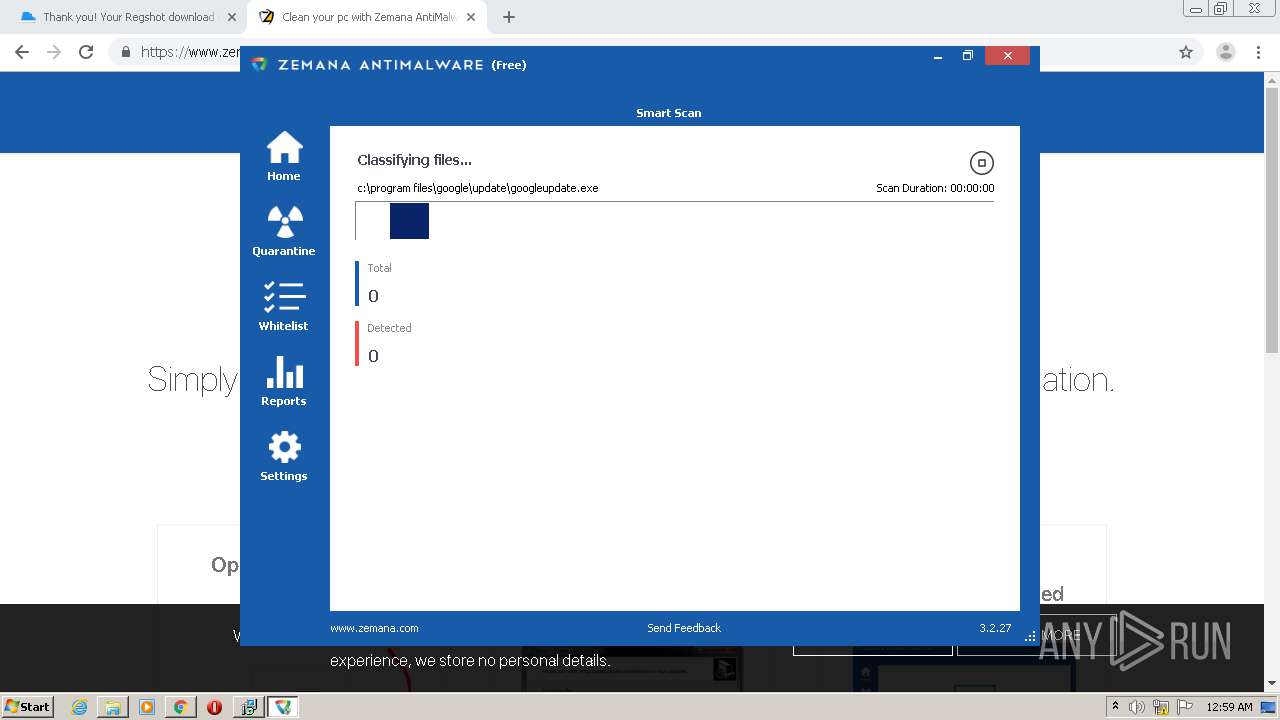
Task: Open Windows Explorer from taskbar
Action: [113, 707]
